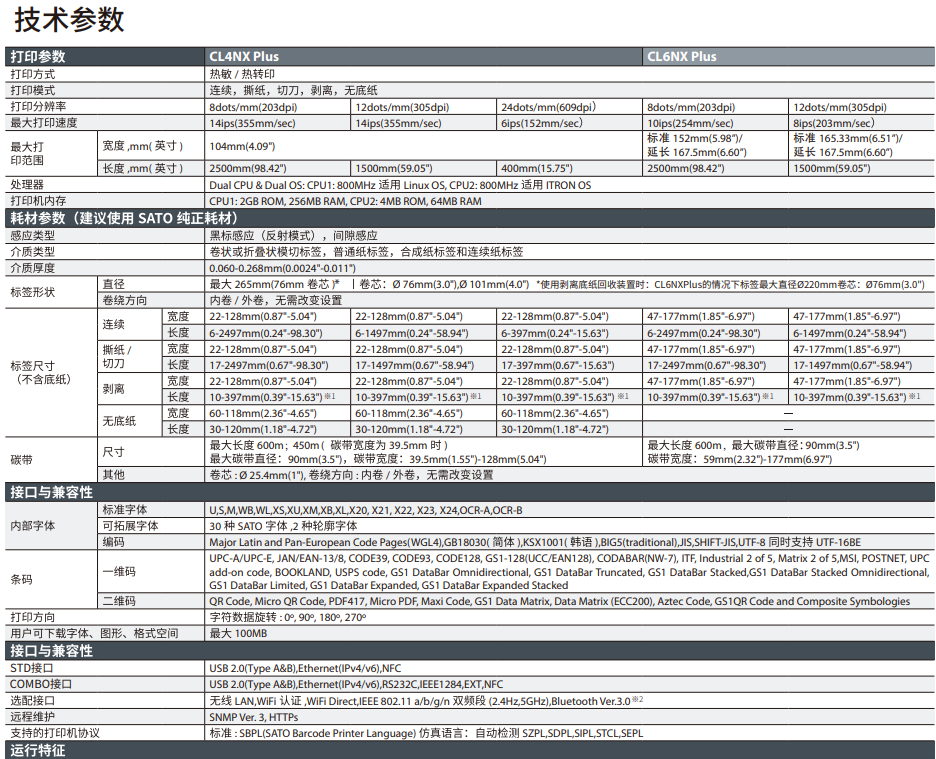Viewport: 936px width, 759px height.
Task: Select the 无底纸 label cell
Action: pos(119,421)
